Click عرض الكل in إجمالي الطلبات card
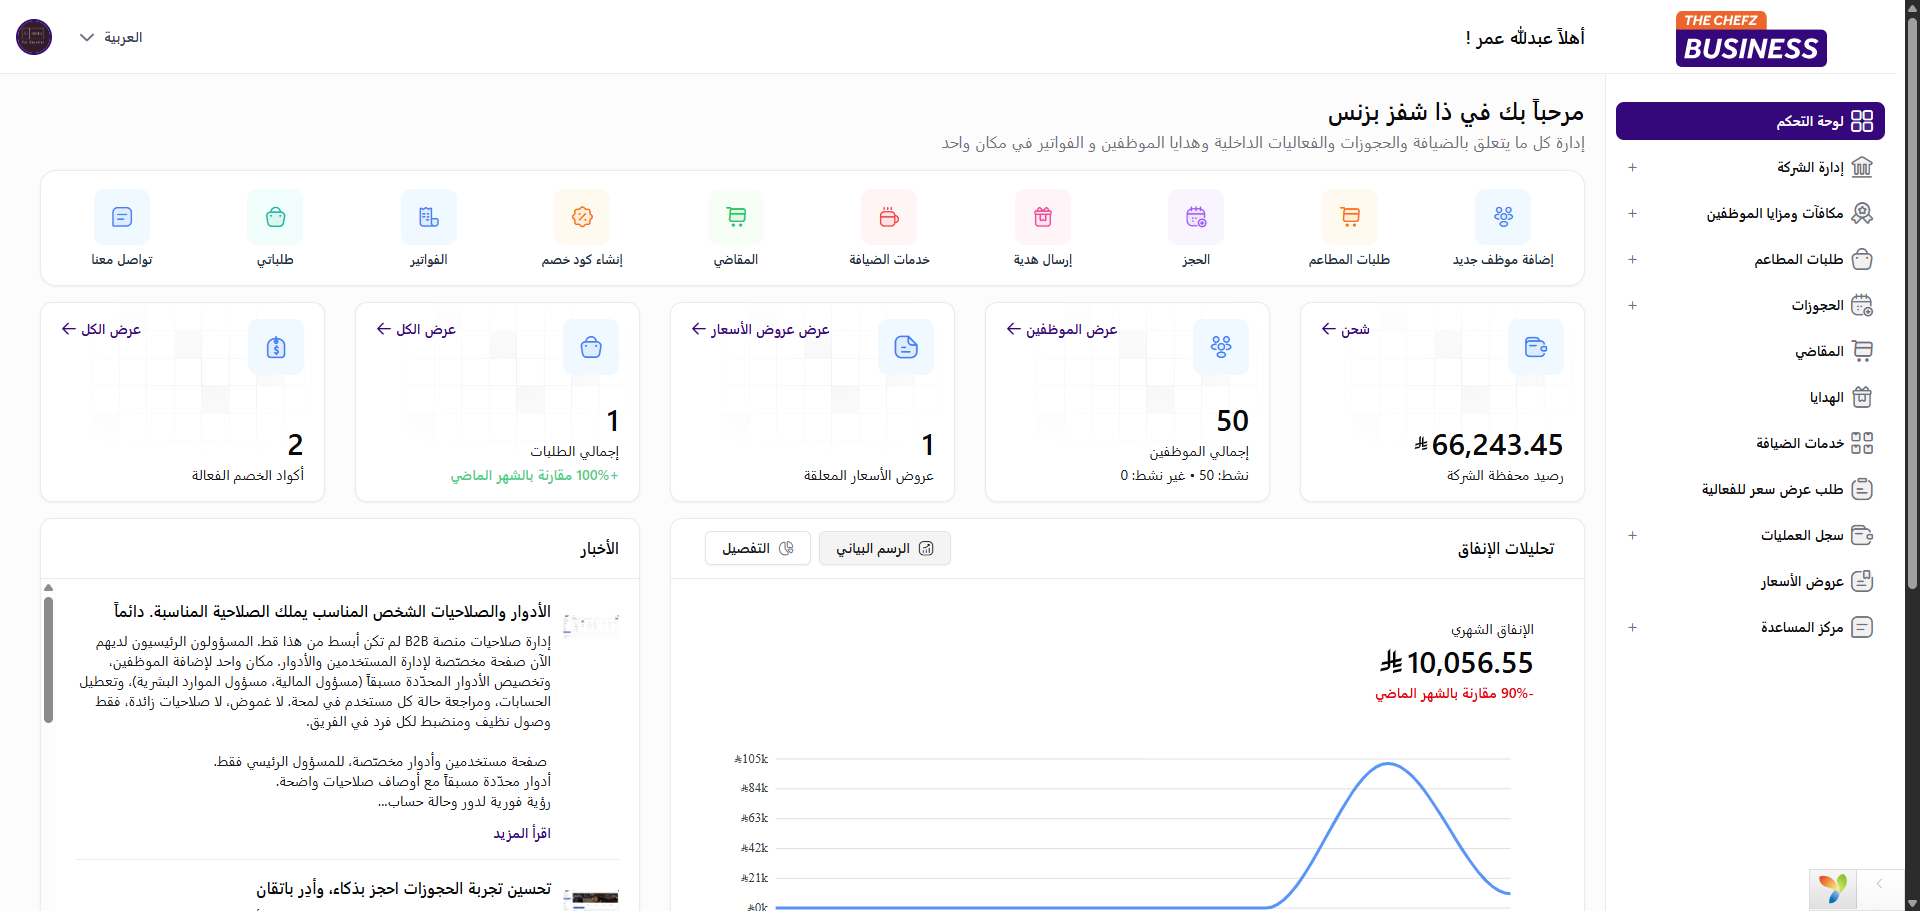This screenshot has width=1920, height=911. click(416, 329)
